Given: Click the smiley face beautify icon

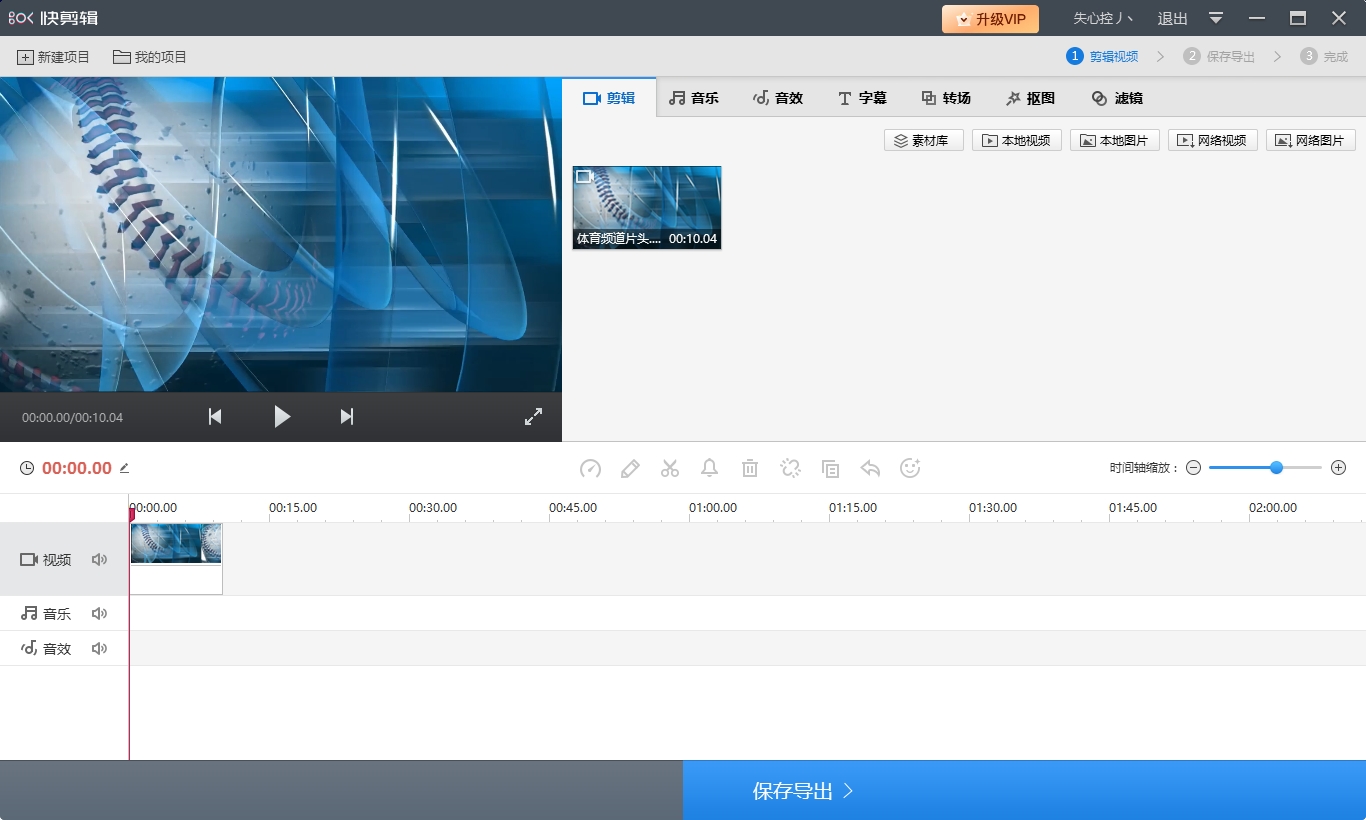Looking at the screenshot, I should 910,468.
